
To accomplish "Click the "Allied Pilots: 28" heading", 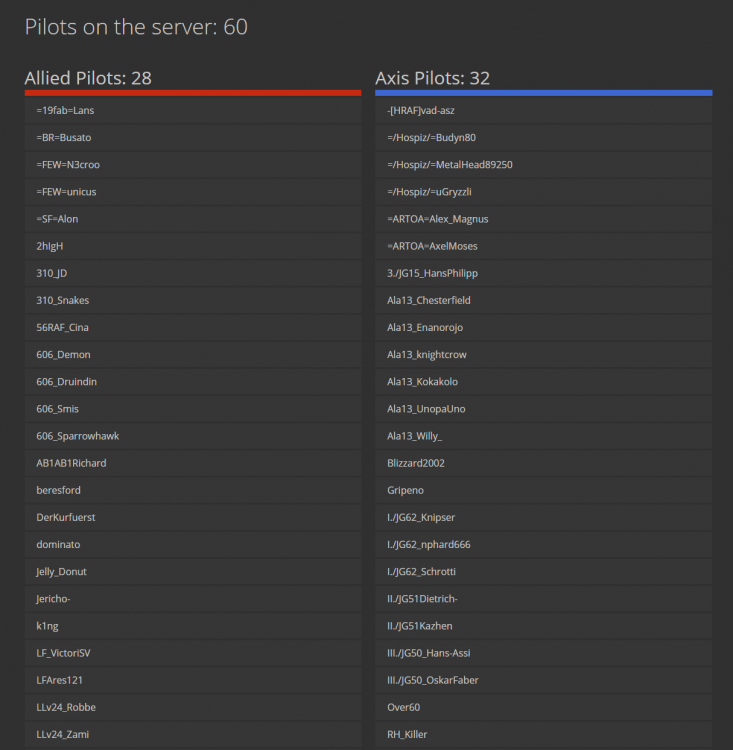I will tap(88, 78).
